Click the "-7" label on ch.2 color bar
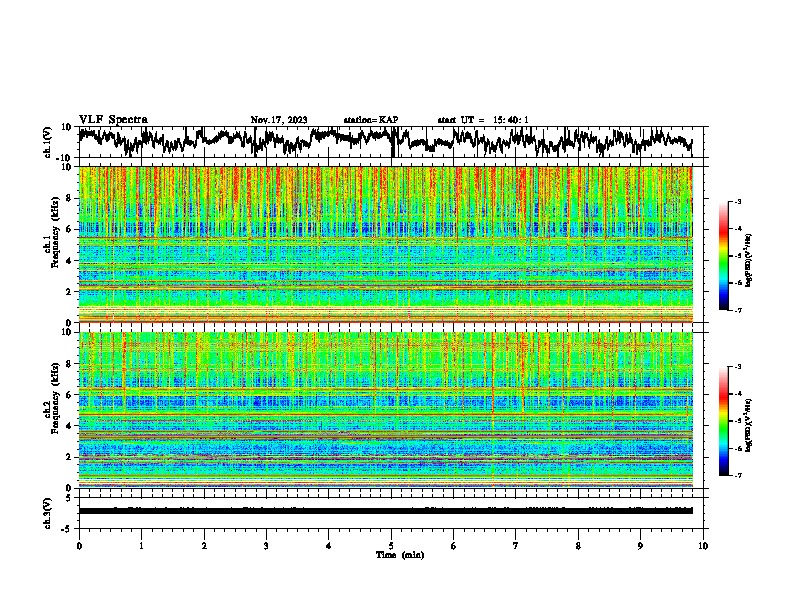The width and height of the screenshot is (792, 612). pos(737,475)
